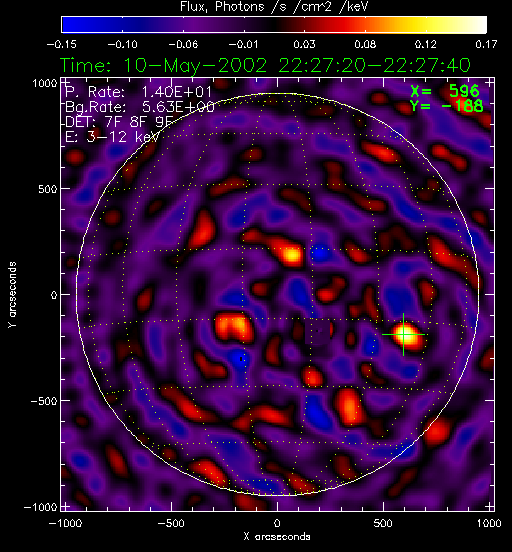This screenshot has width=512, height=552.
Task: Click the DET: 7F 8F 9F label
Action: point(119,122)
